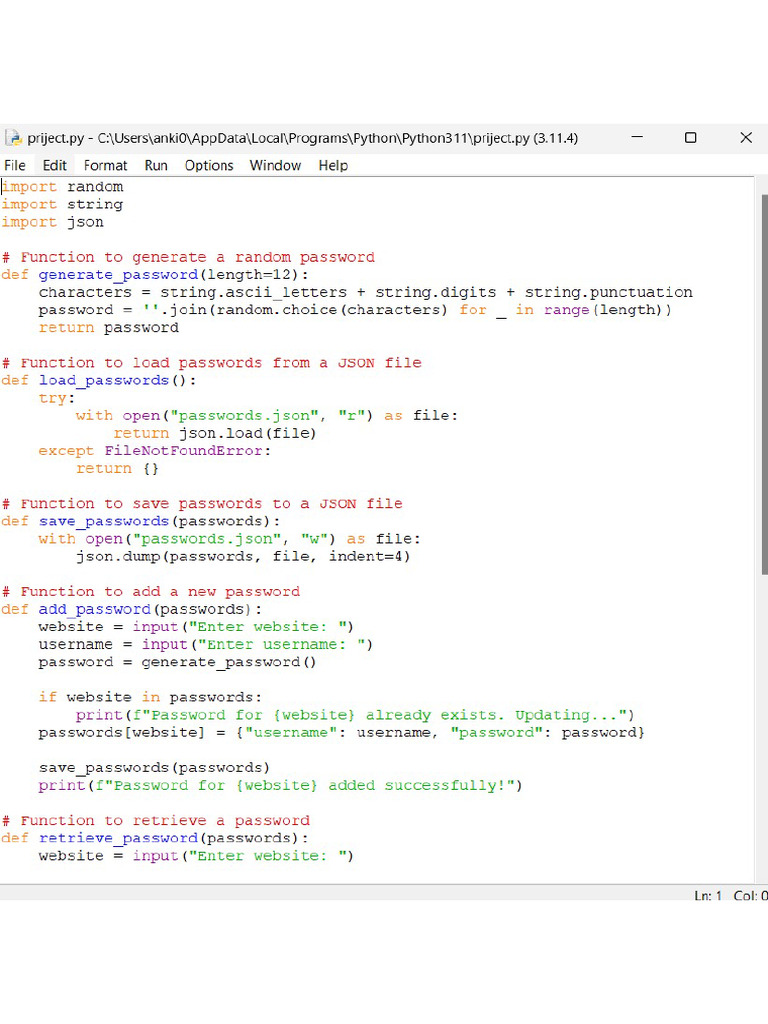Image resolution: width=768 pixels, height=1024 pixels.
Task: Open the Window menu
Action: (275, 165)
